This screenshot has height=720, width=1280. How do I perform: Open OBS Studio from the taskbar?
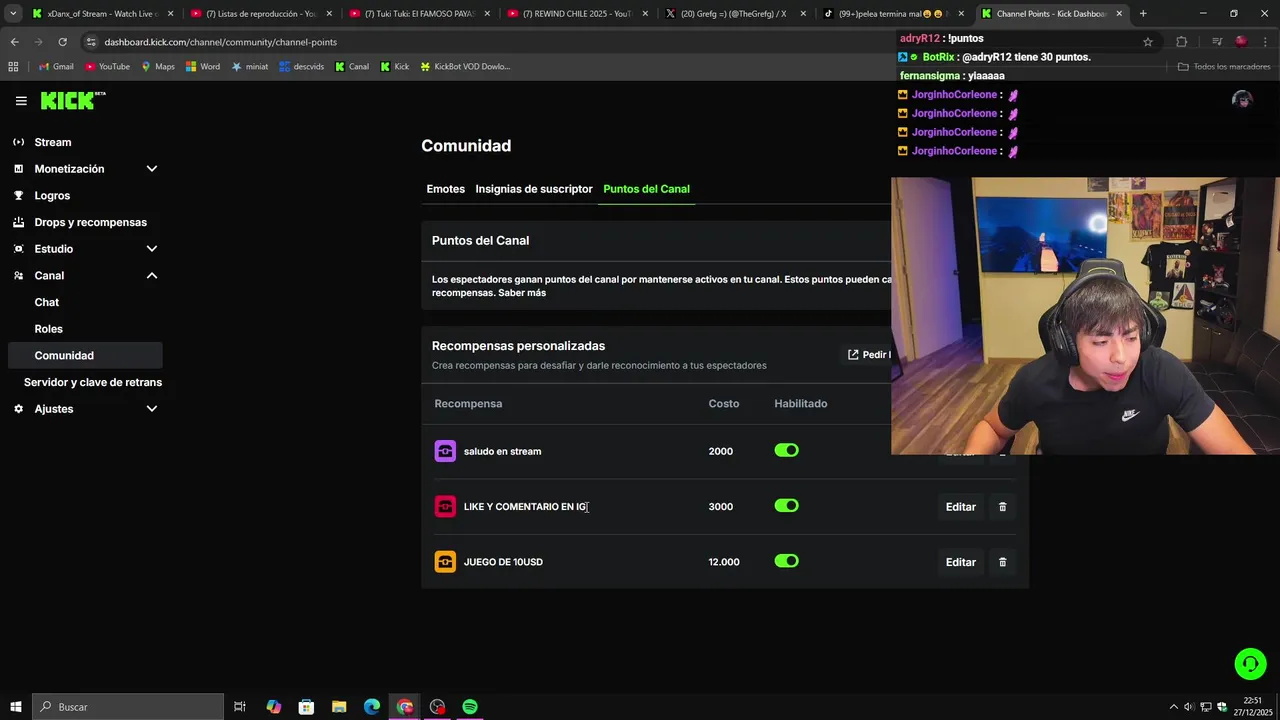[x=437, y=707]
